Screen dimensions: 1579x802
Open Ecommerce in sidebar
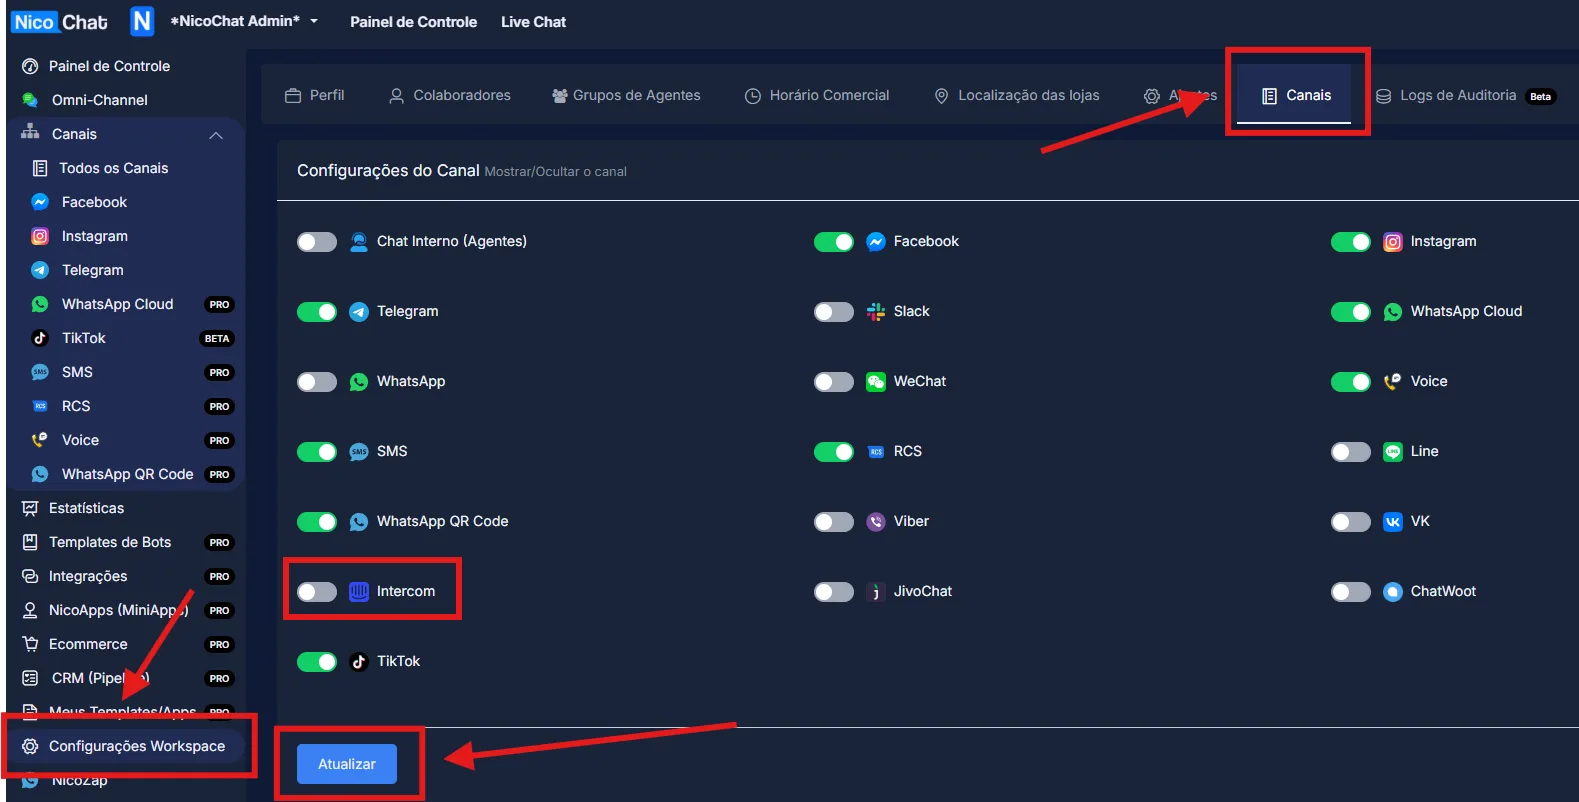[x=88, y=644]
